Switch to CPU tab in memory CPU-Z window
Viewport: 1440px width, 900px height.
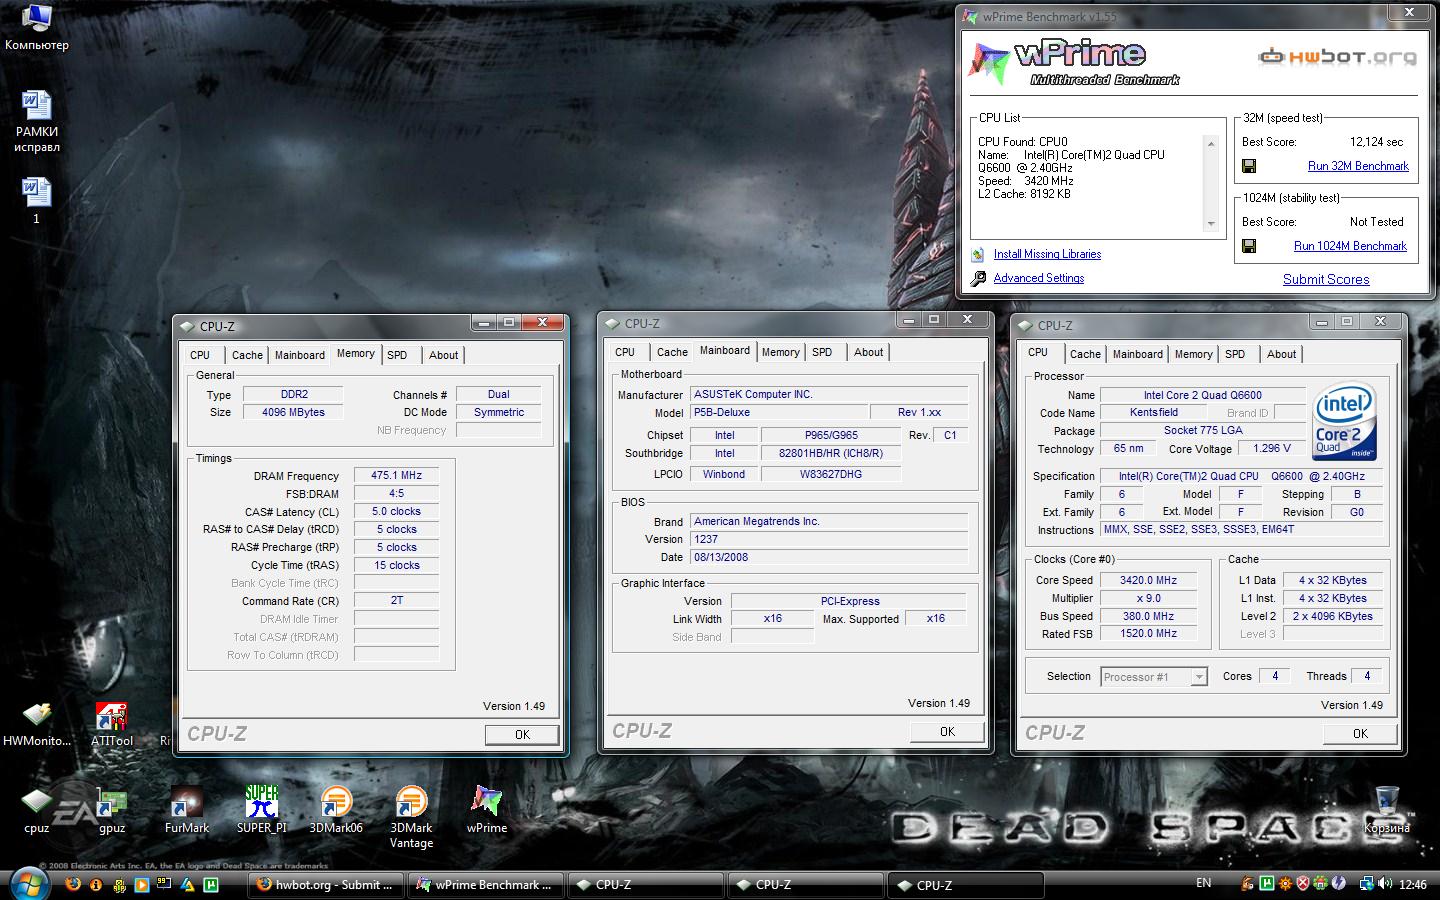click(x=200, y=355)
